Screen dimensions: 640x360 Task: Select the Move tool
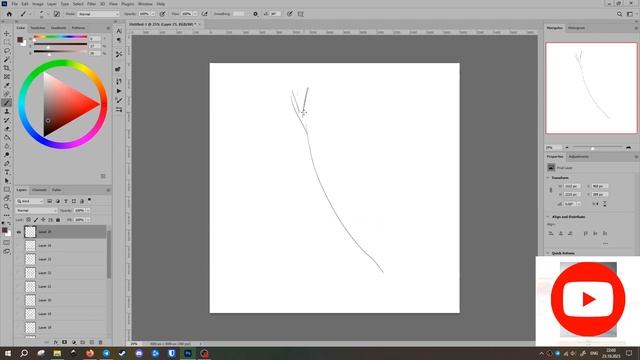tap(7, 33)
